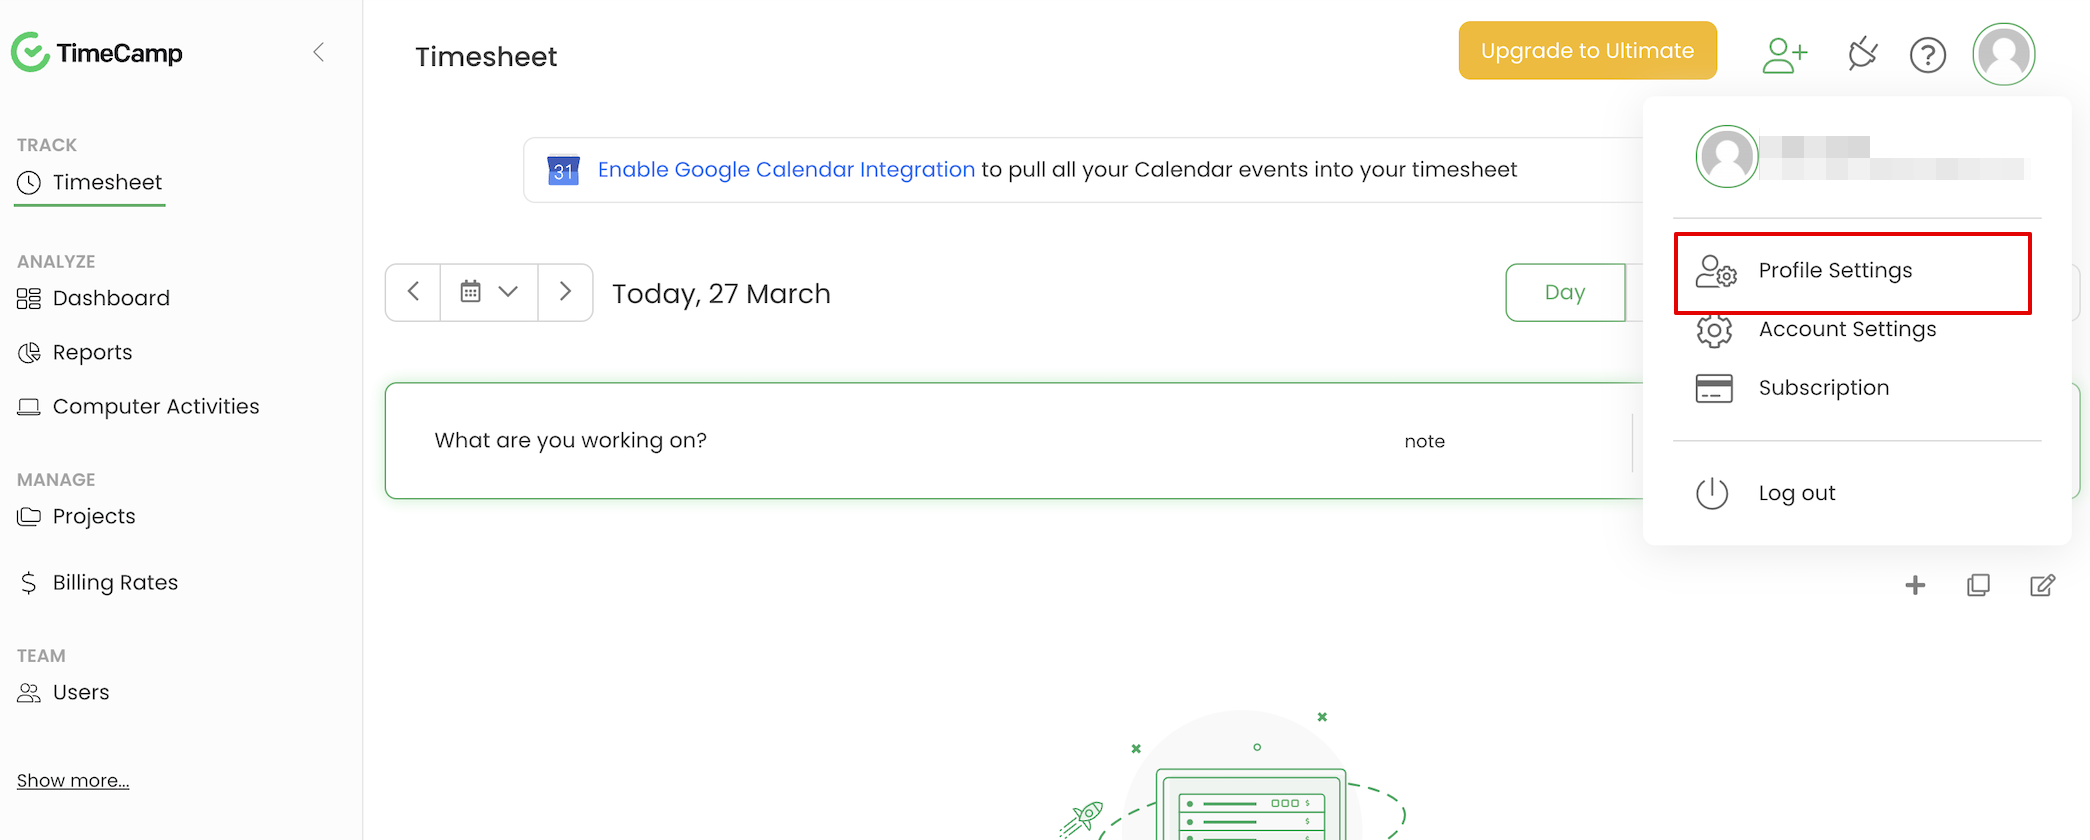Go to the next day arrow
Viewport: 2090px width, 840px height.
tap(565, 292)
